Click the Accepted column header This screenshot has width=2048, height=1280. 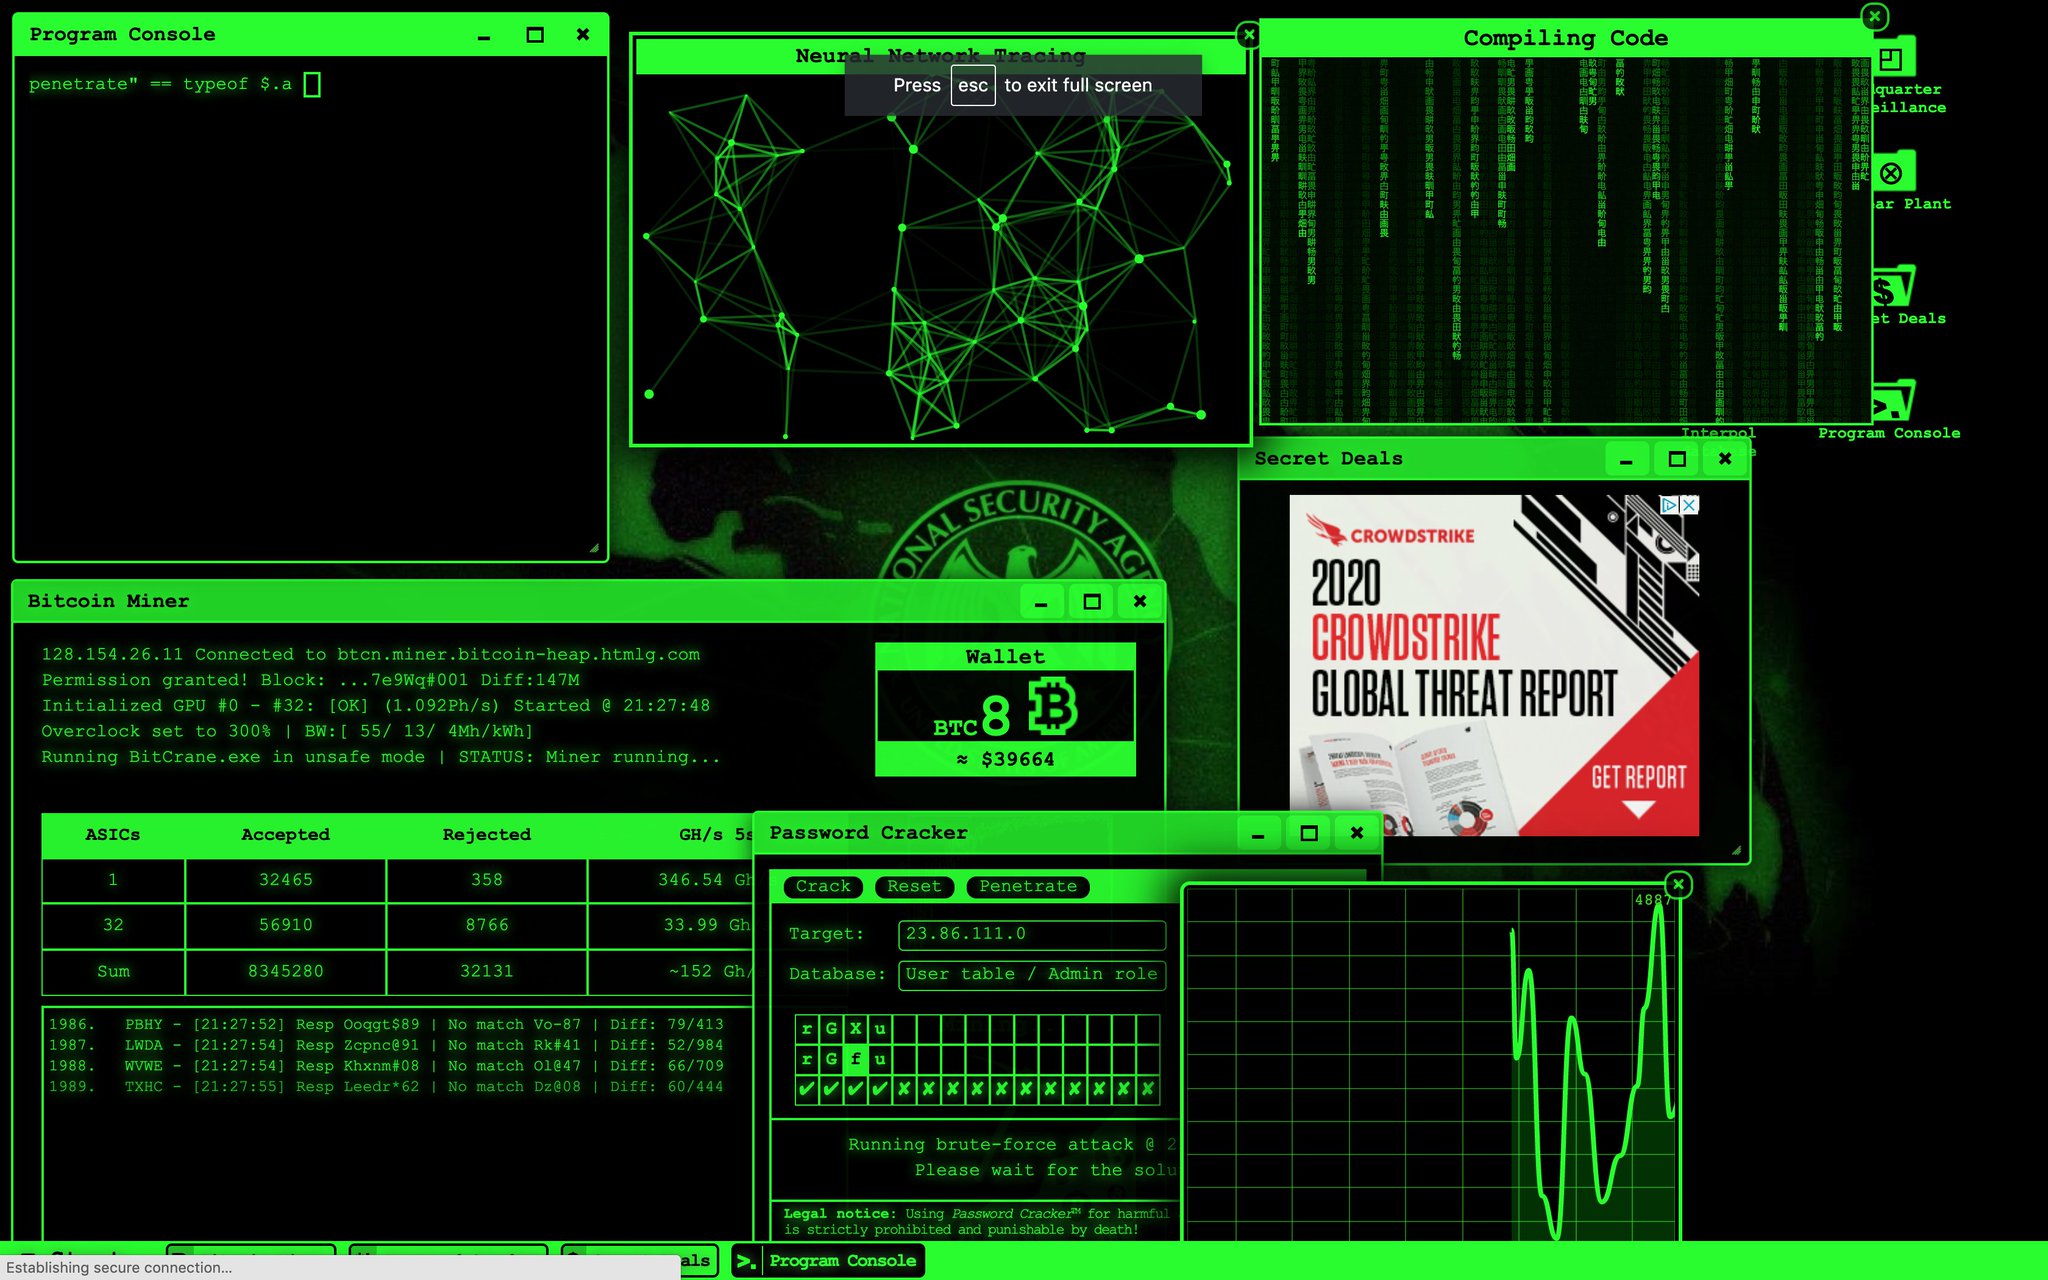coord(286,835)
